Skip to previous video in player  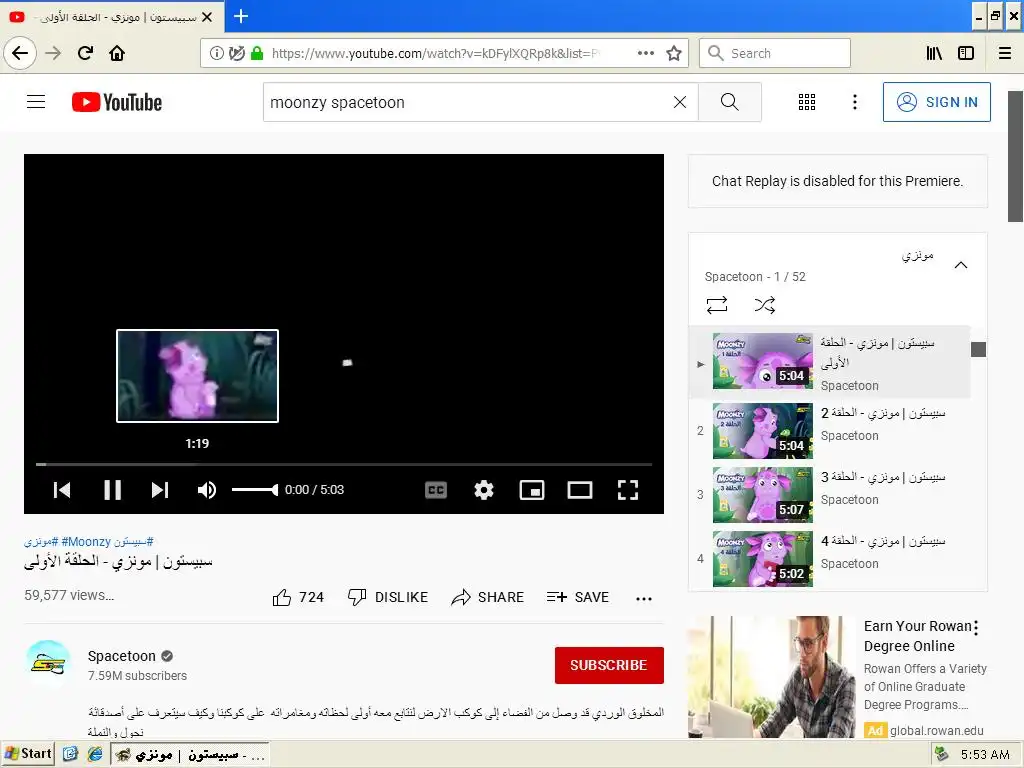[62, 490]
